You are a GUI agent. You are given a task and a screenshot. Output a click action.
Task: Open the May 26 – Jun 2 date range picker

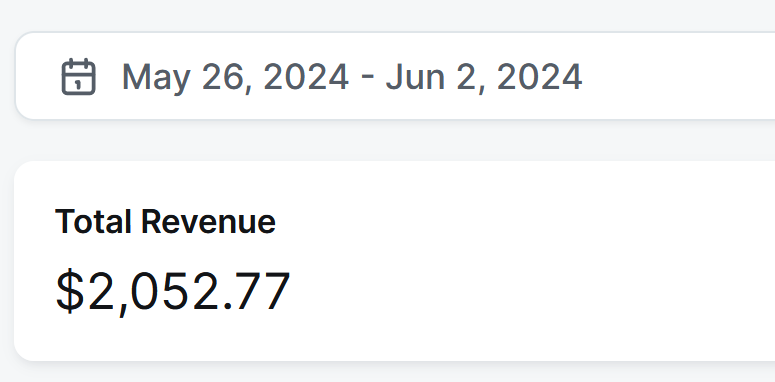click(395, 76)
